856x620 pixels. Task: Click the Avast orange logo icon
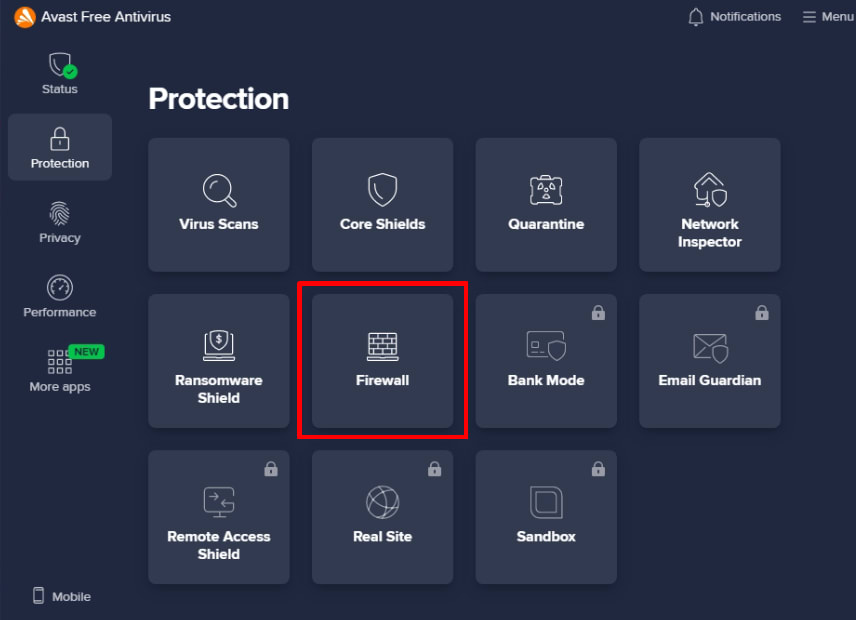tap(25, 17)
